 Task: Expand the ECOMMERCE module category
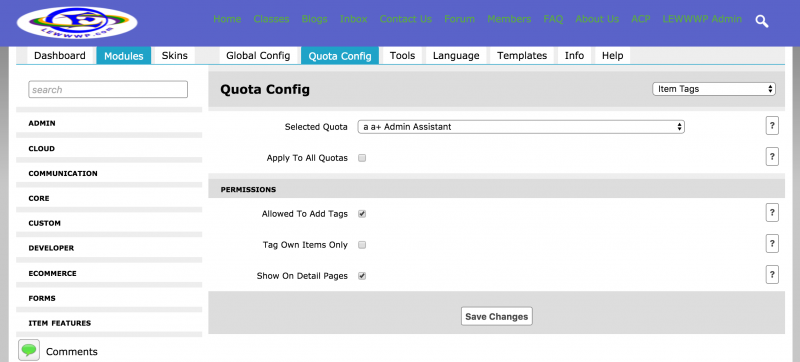pos(109,273)
